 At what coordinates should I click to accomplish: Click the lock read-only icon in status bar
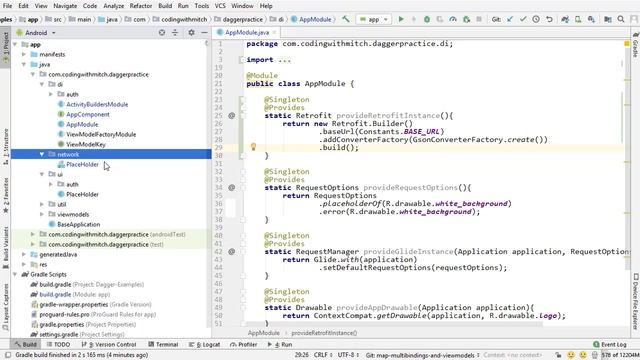pos(558,355)
